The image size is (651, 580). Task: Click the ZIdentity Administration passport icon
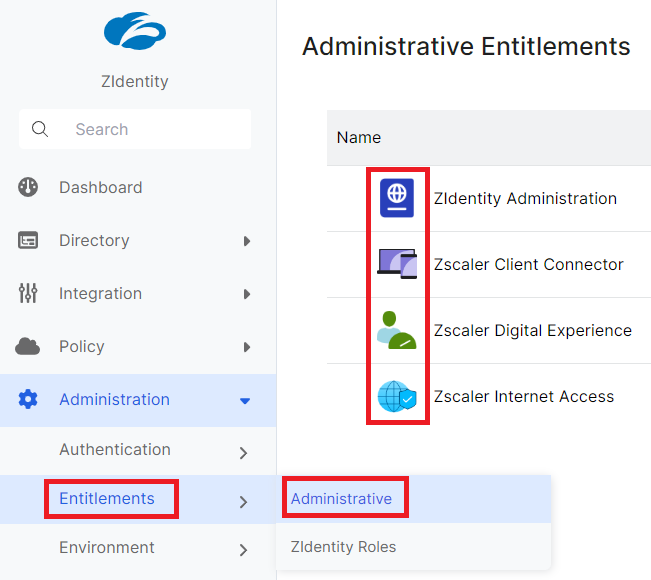397,198
